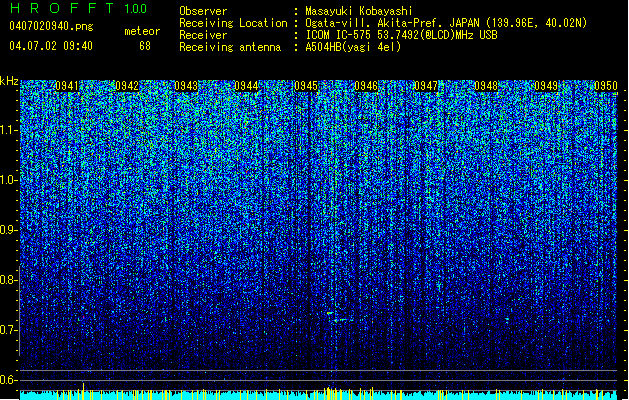Click the 0942 time marker
The width and height of the screenshot is (629, 400).
[x=127, y=86]
